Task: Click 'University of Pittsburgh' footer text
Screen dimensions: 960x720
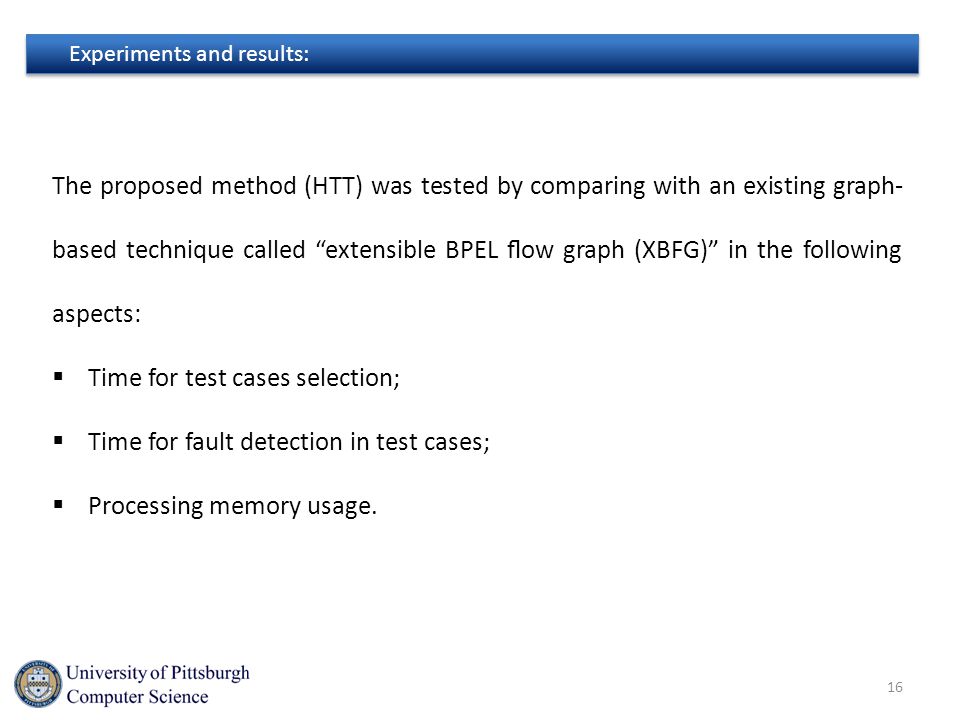Action: click(158, 672)
